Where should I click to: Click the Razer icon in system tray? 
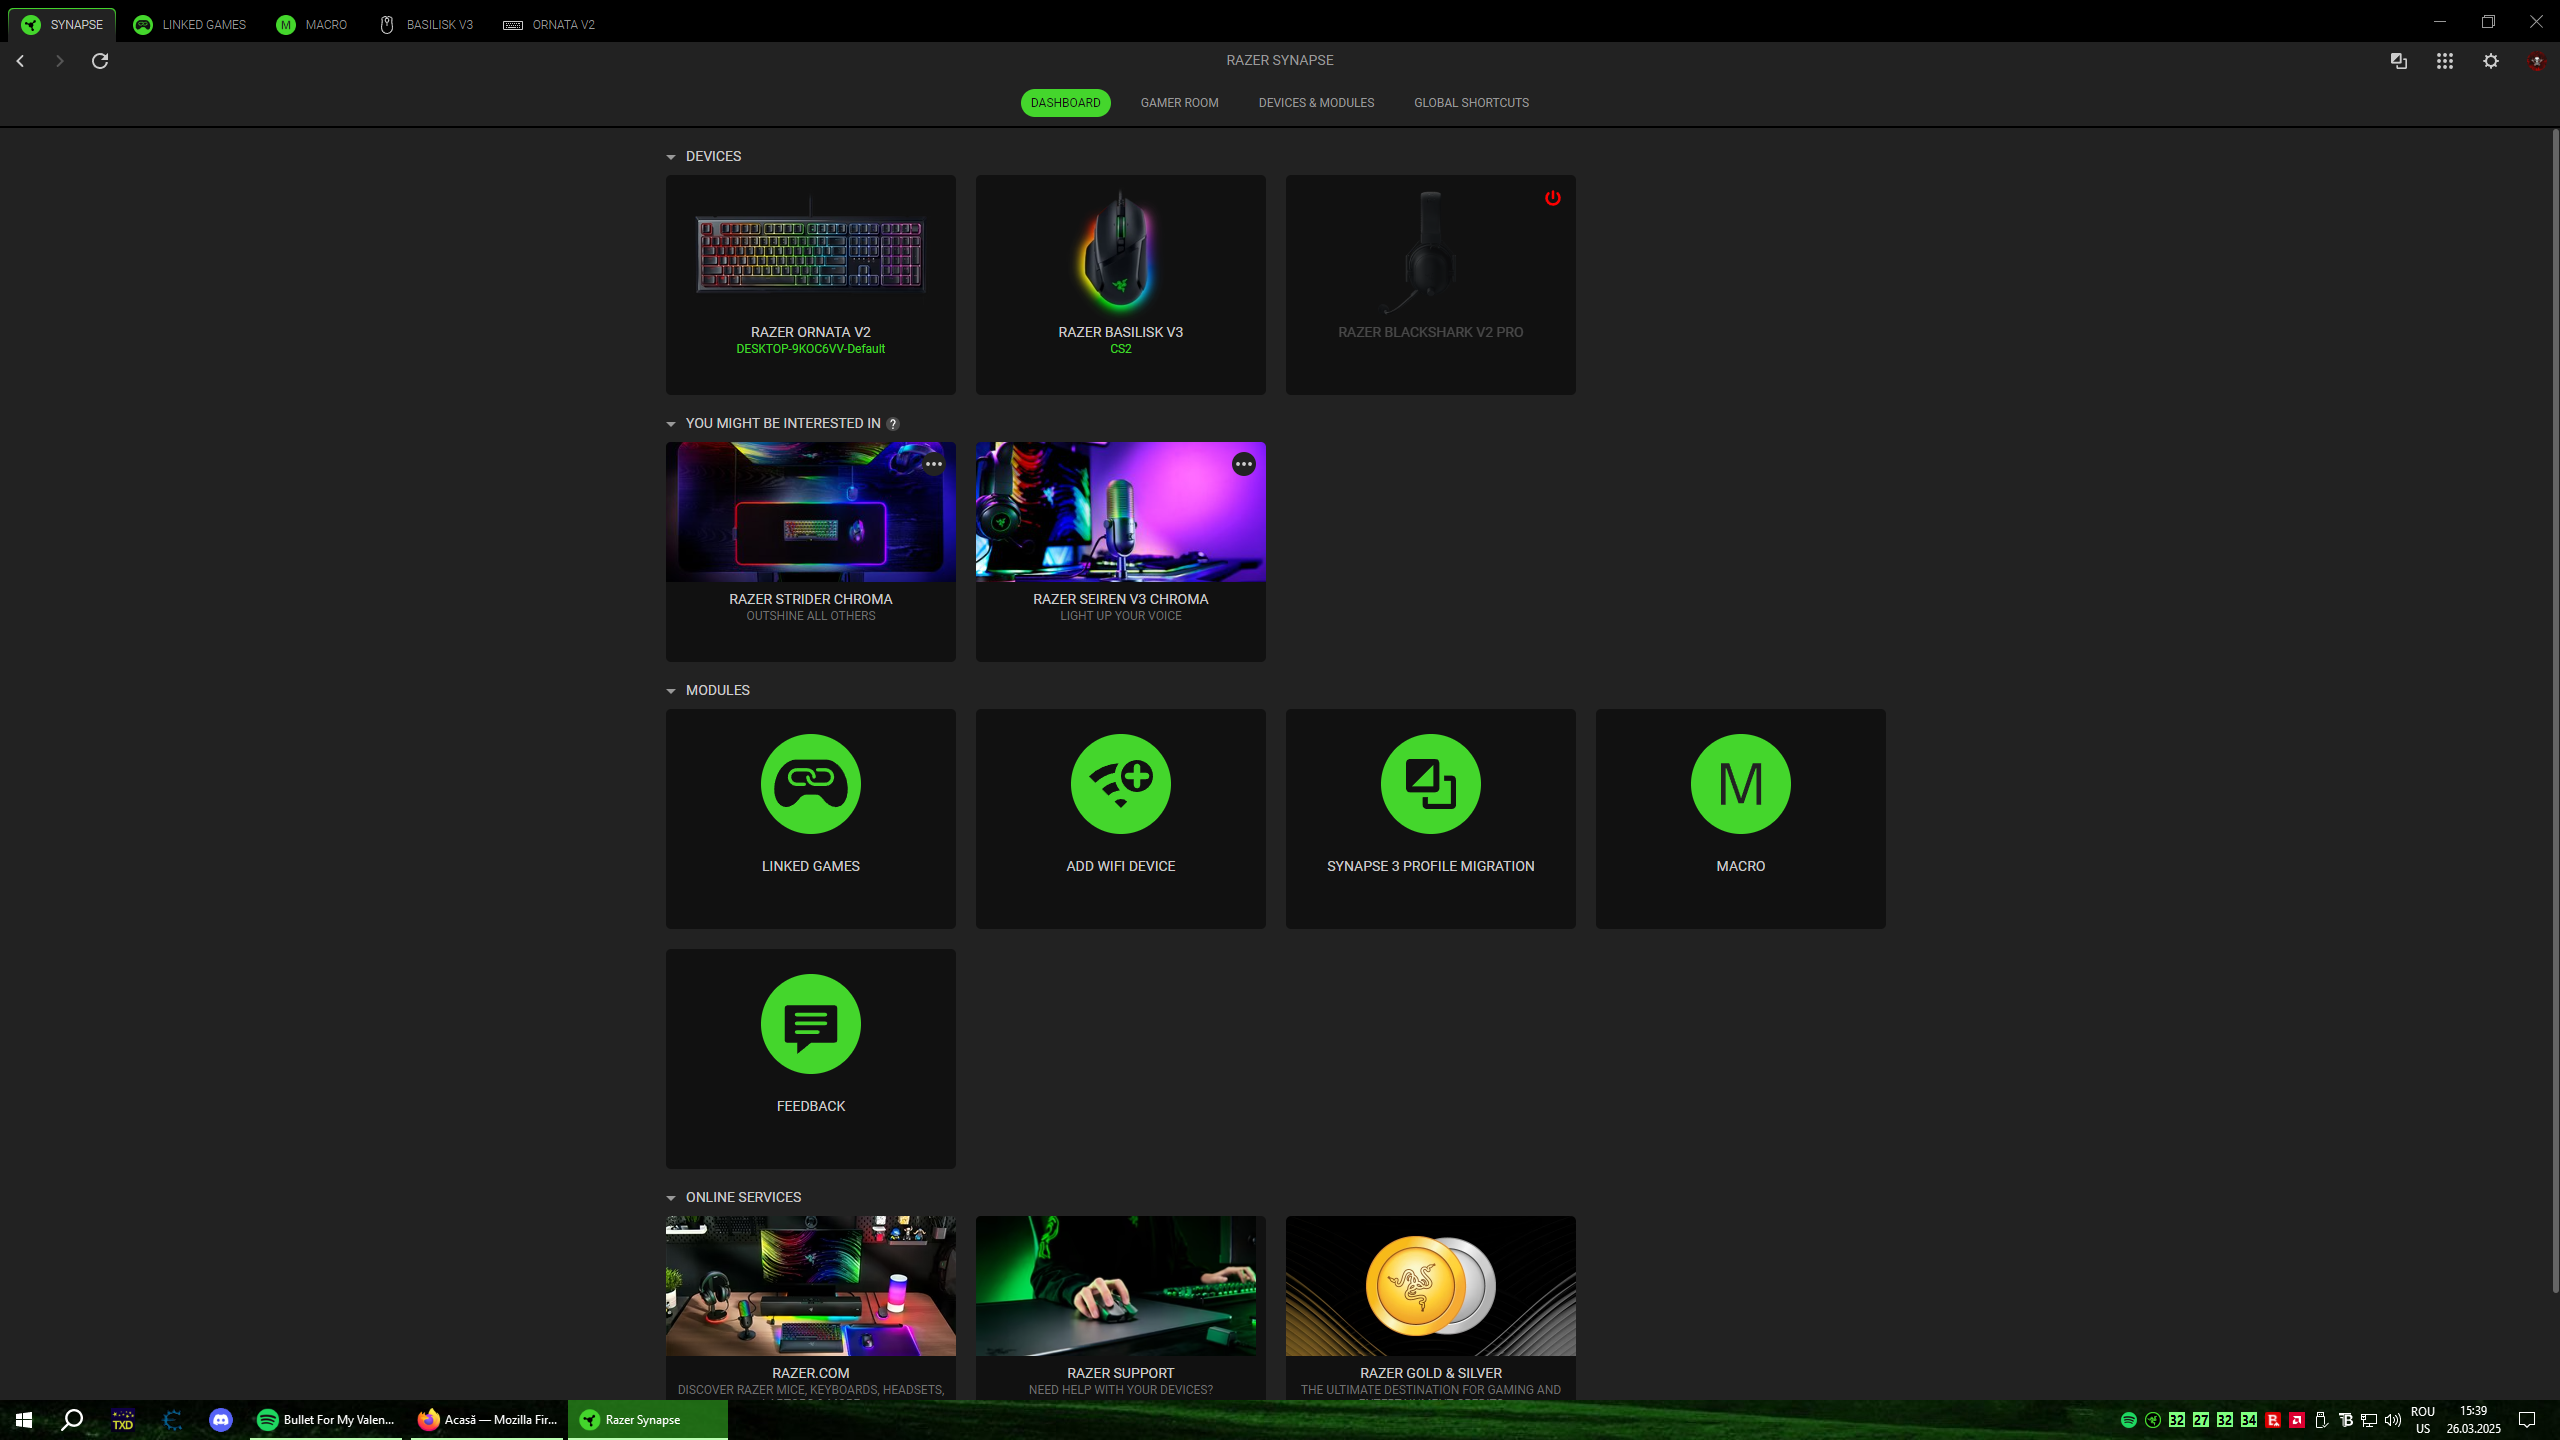[x=2152, y=1420]
